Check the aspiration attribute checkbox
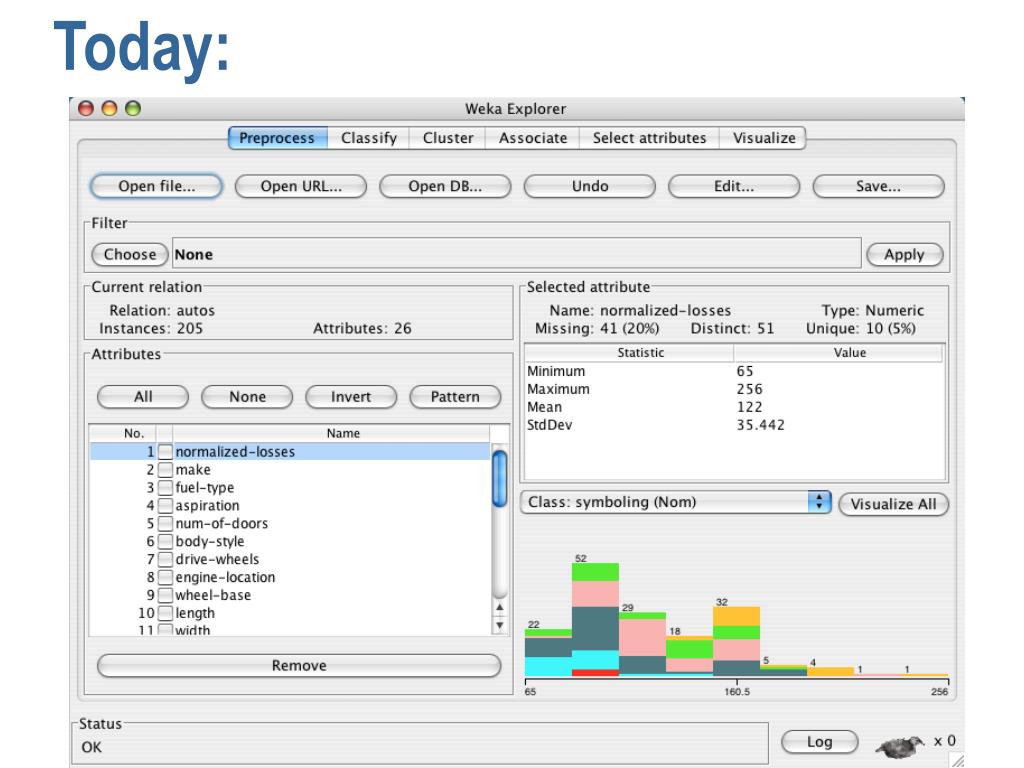The height and width of the screenshot is (768, 1024). (165, 505)
